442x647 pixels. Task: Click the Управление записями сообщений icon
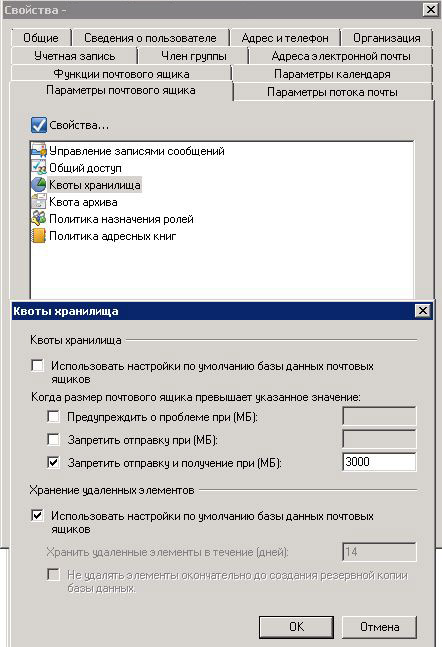tap(39, 151)
